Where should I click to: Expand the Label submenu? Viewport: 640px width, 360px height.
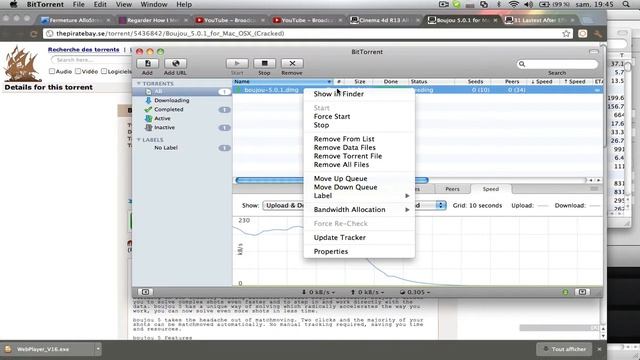[359, 196]
